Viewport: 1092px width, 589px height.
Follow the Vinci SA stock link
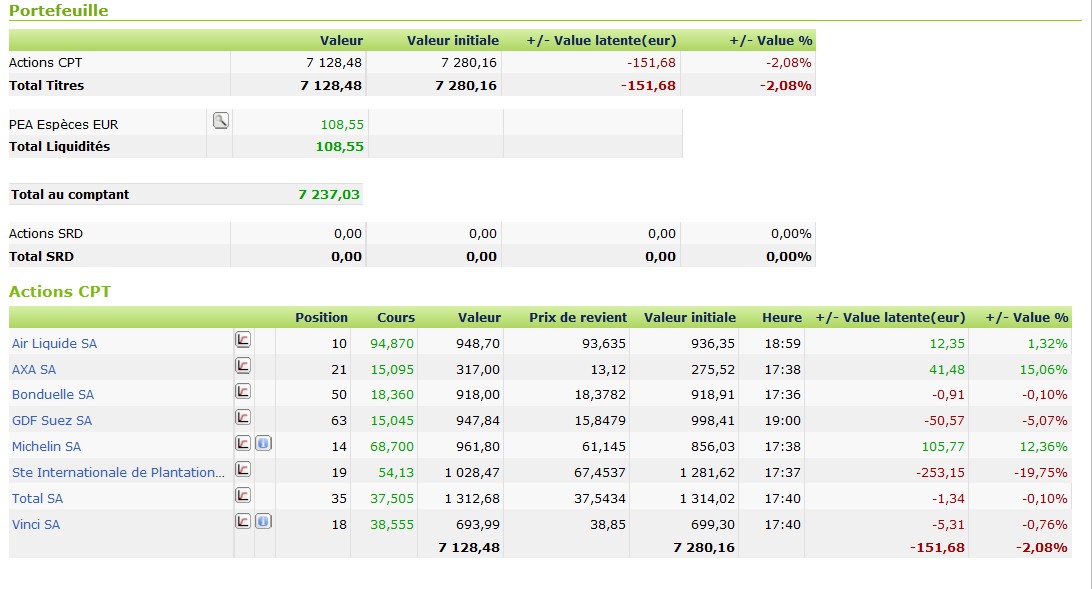[x=36, y=525]
